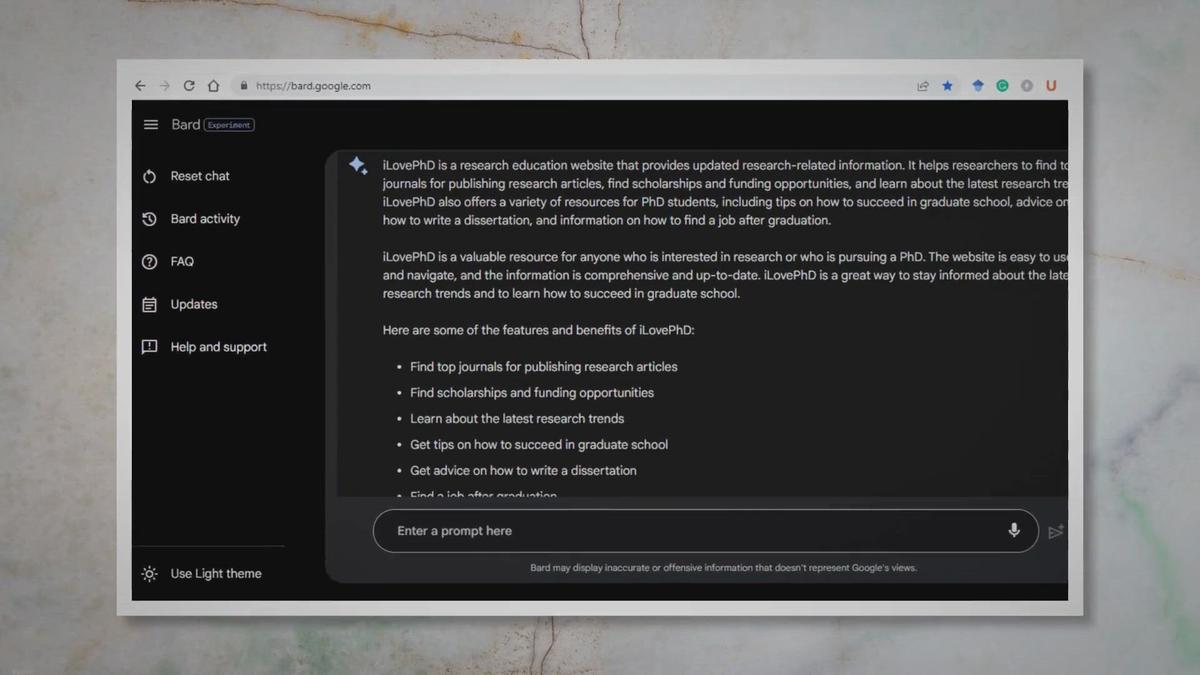Click the Reset chat sidebar entry

199,175
